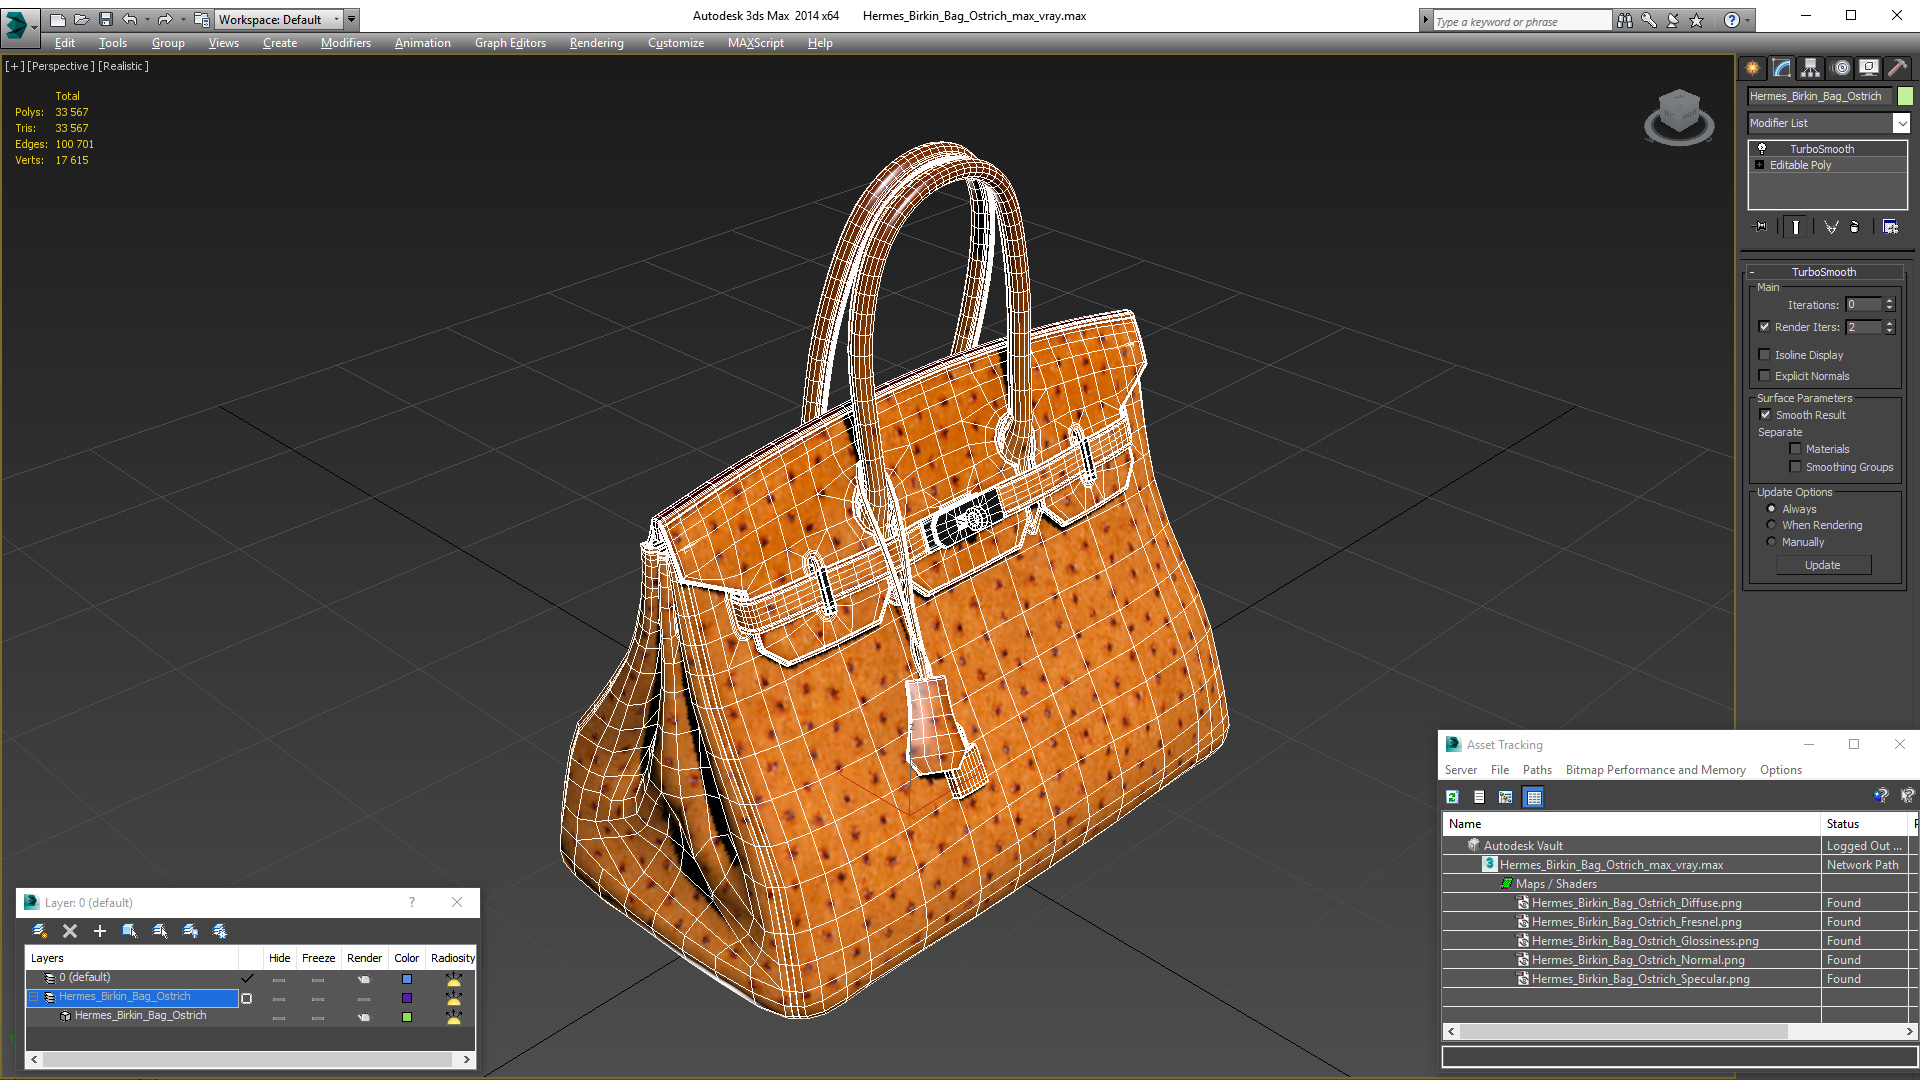
Task: Open the Modifiers menu
Action: pyautogui.click(x=346, y=43)
